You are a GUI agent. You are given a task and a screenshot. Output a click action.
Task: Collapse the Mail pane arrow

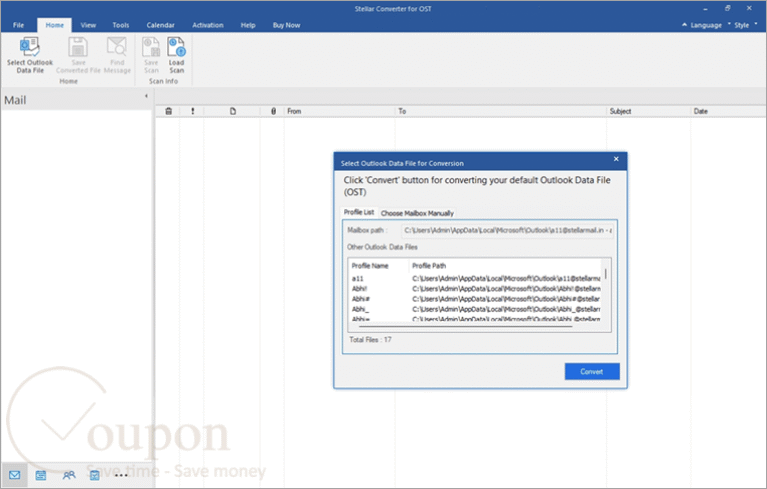tap(146, 96)
